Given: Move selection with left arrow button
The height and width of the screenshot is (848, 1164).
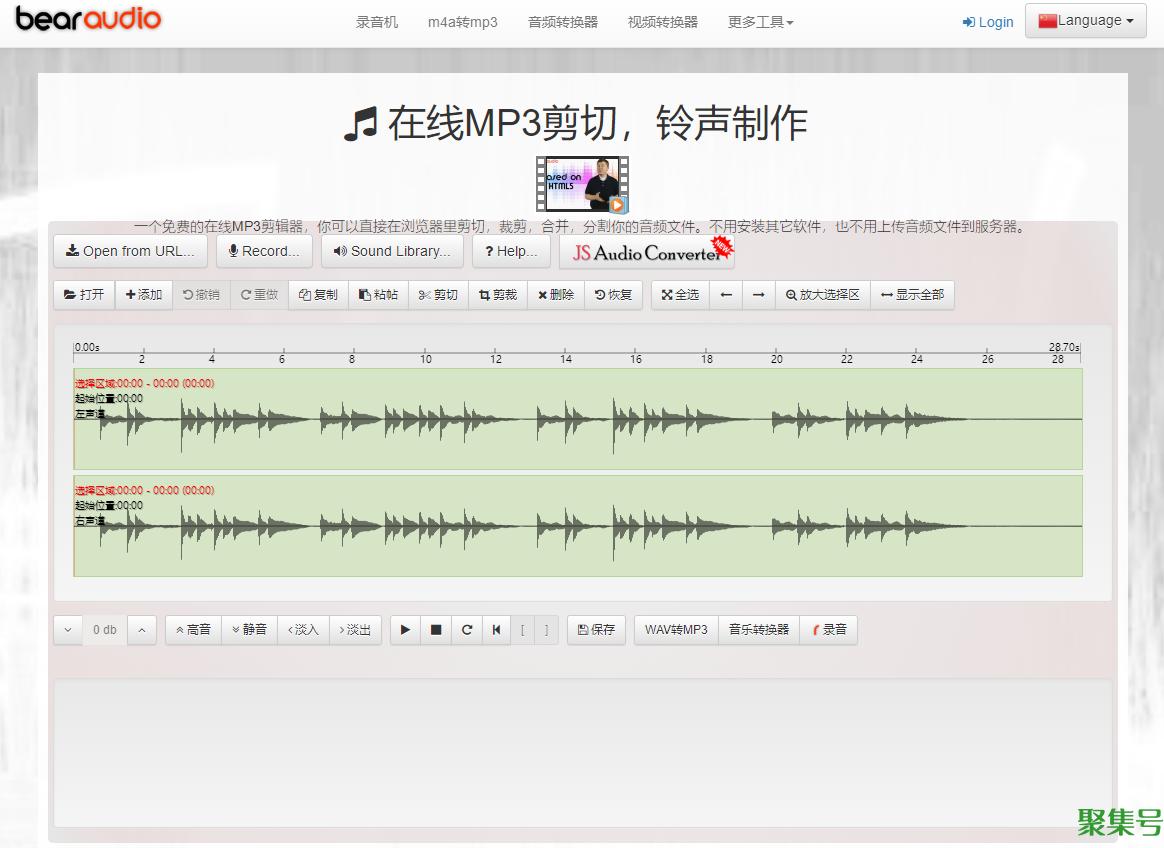Looking at the screenshot, I should 726,295.
